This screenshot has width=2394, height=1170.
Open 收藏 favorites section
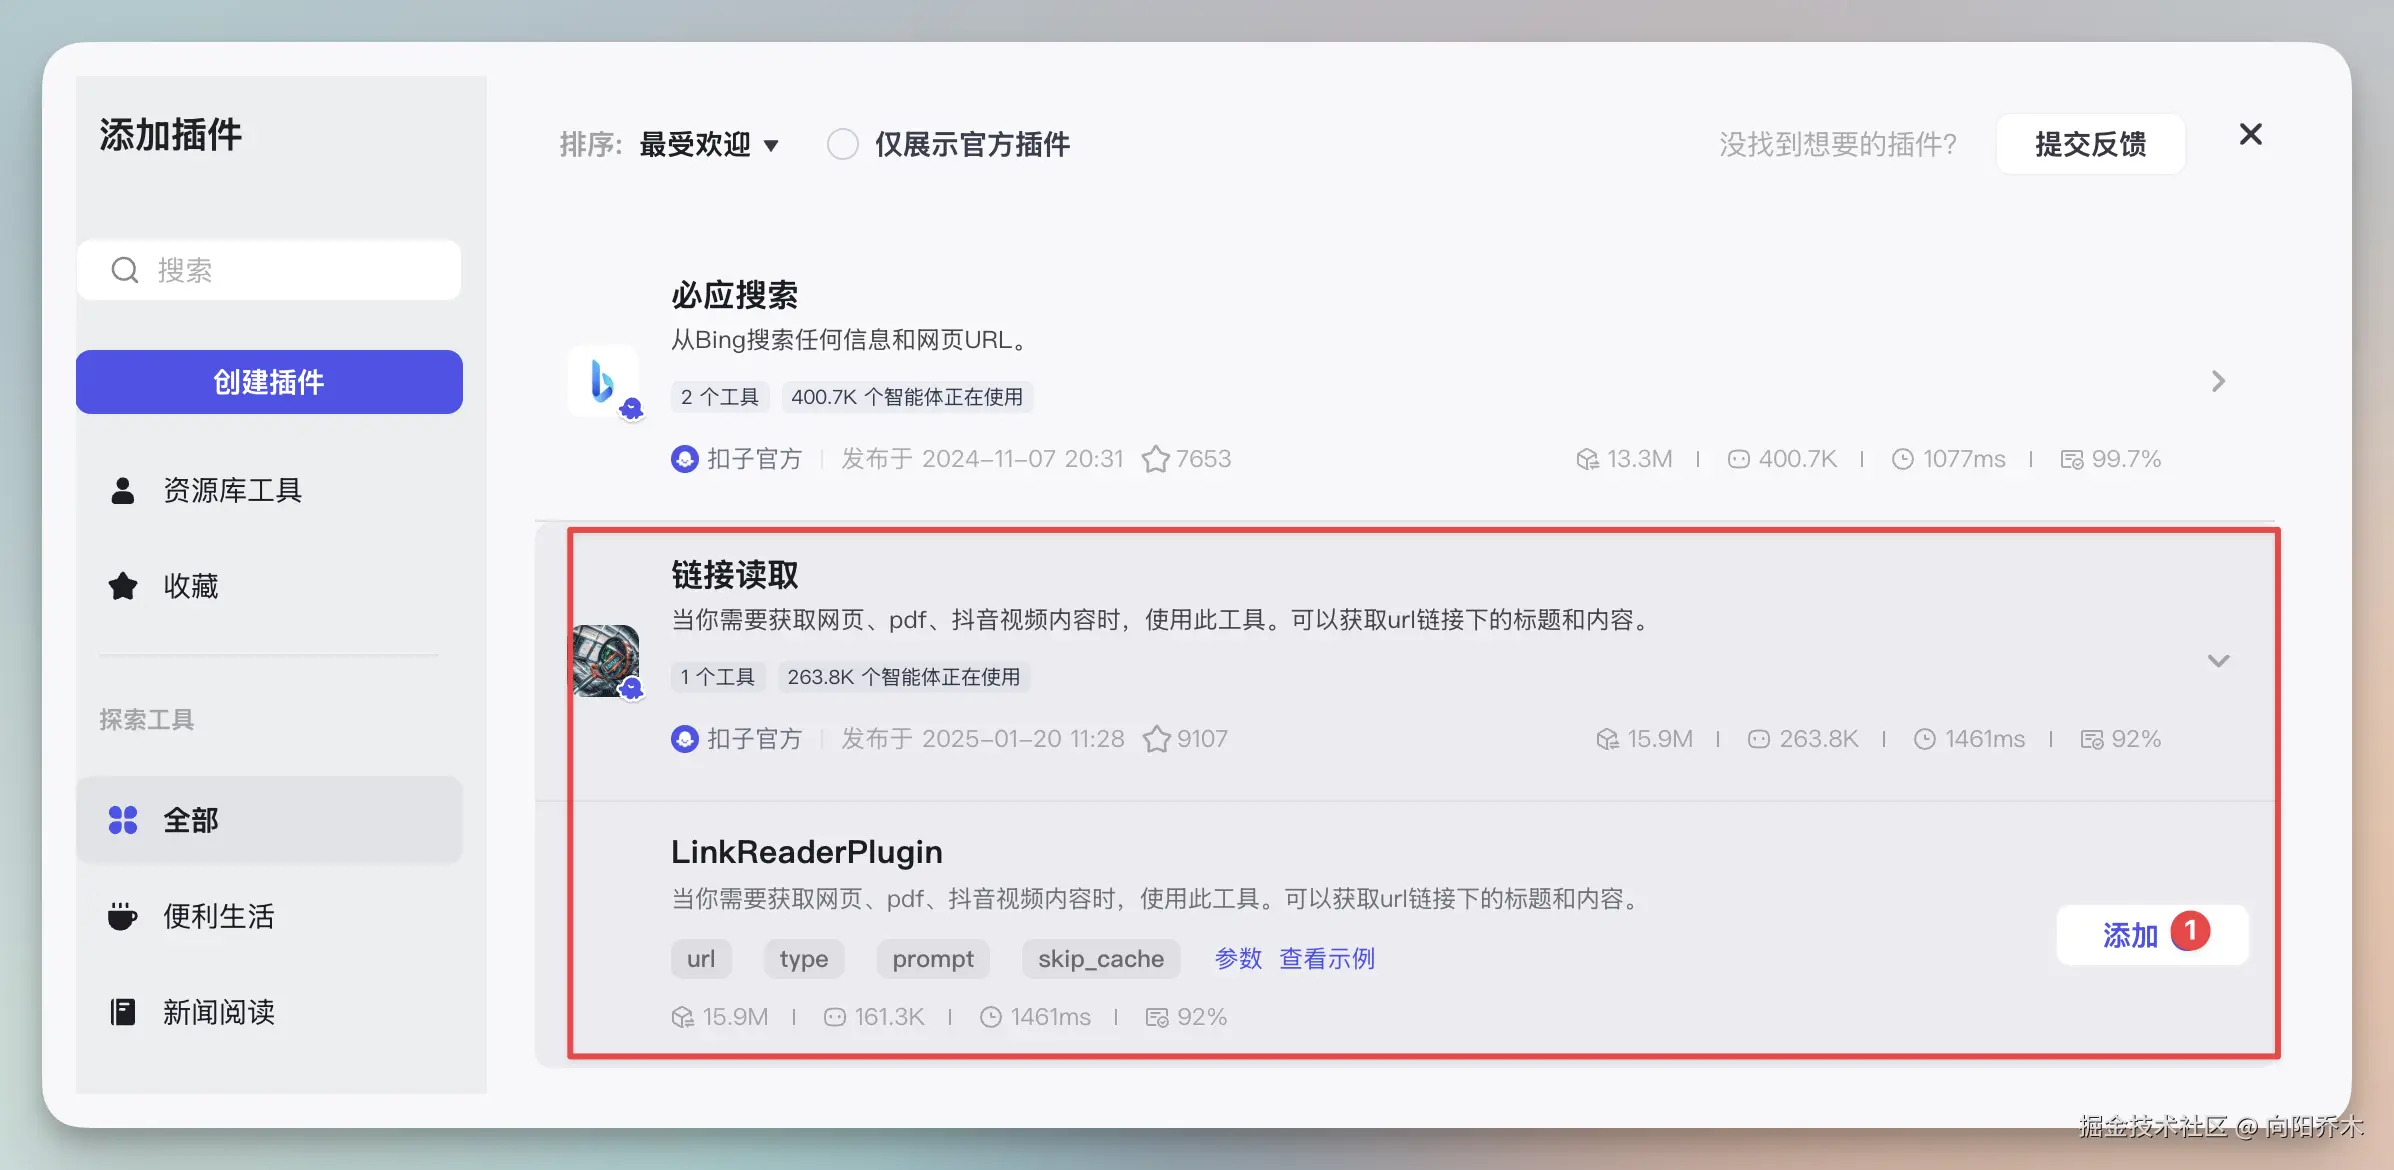pos(190,586)
